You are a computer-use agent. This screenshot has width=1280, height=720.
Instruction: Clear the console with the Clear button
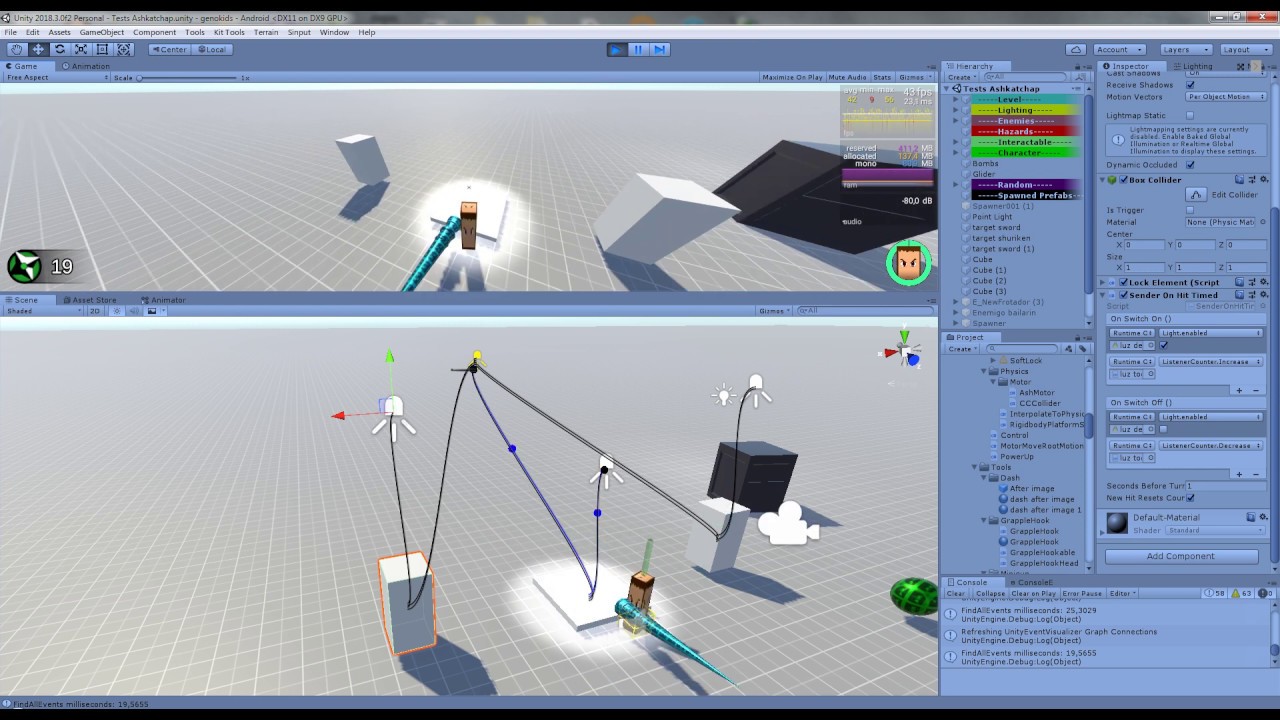coord(956,593)
